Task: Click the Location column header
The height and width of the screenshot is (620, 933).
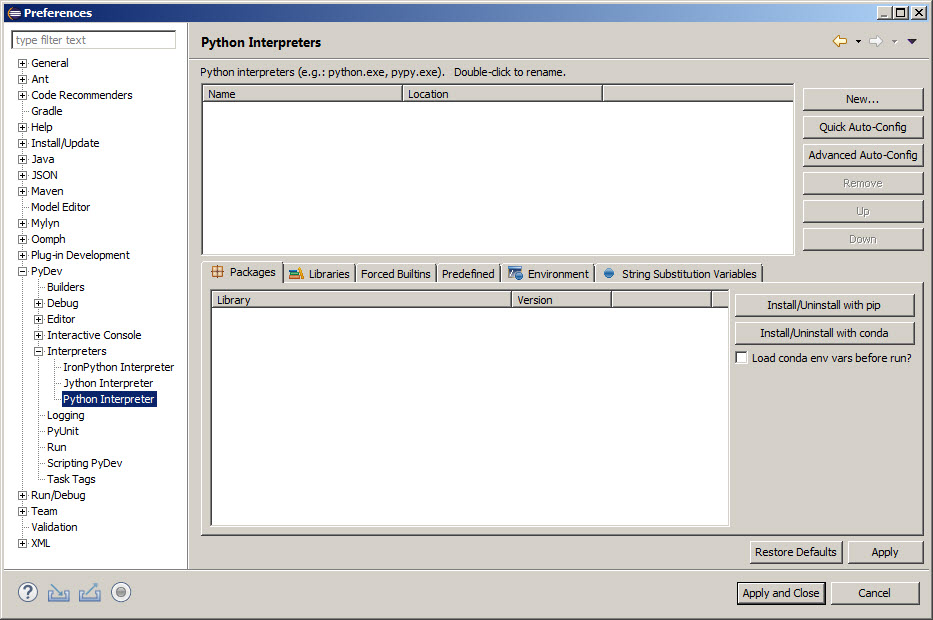Action: coord(502,94)
